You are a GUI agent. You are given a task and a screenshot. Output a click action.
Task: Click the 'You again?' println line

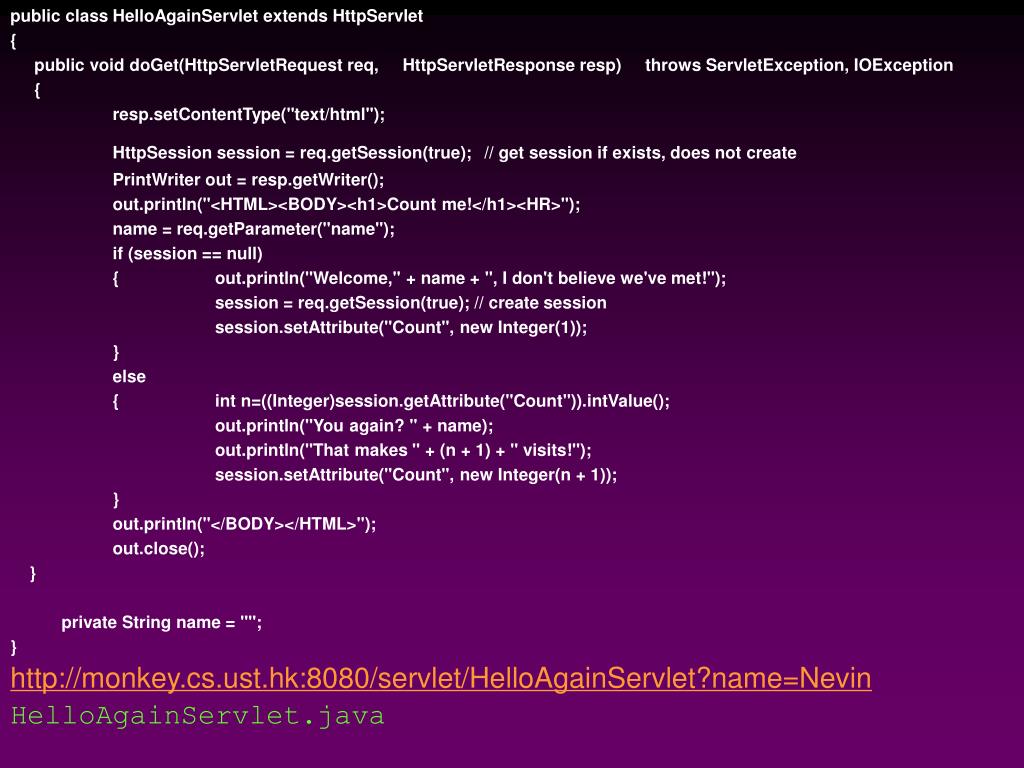[x=354, y=426]
